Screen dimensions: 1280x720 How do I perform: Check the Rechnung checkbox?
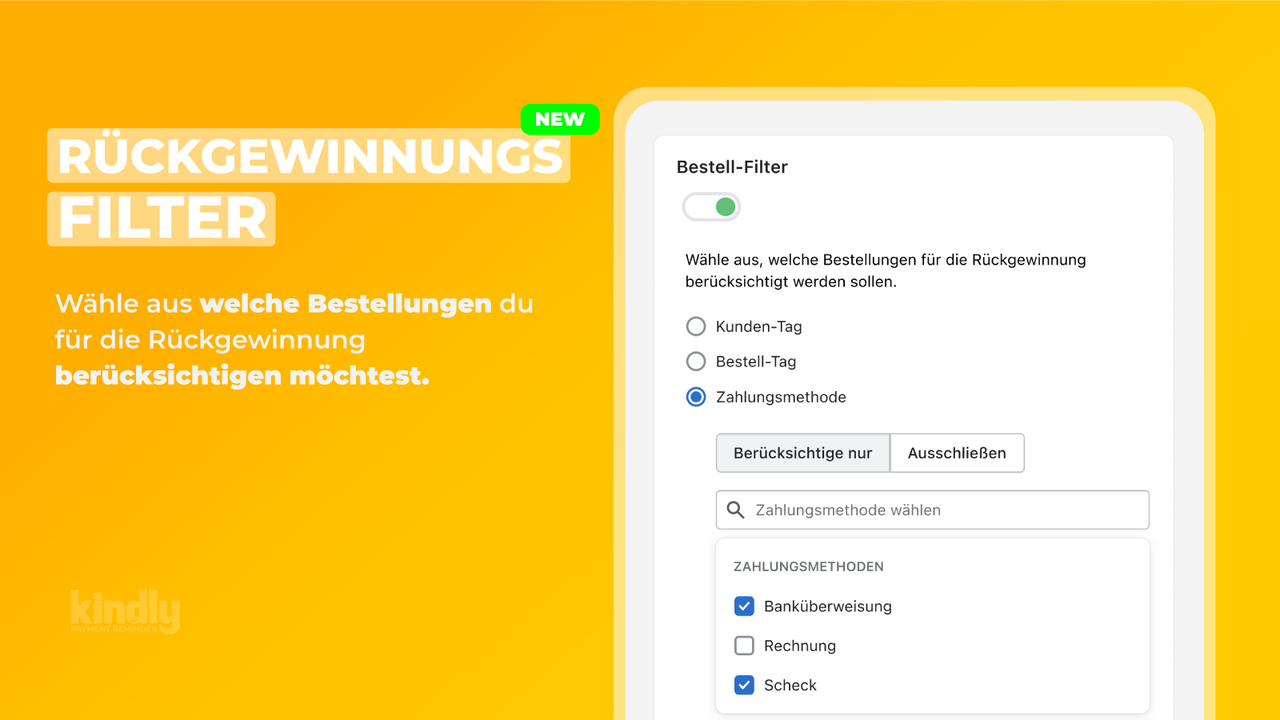744,646
